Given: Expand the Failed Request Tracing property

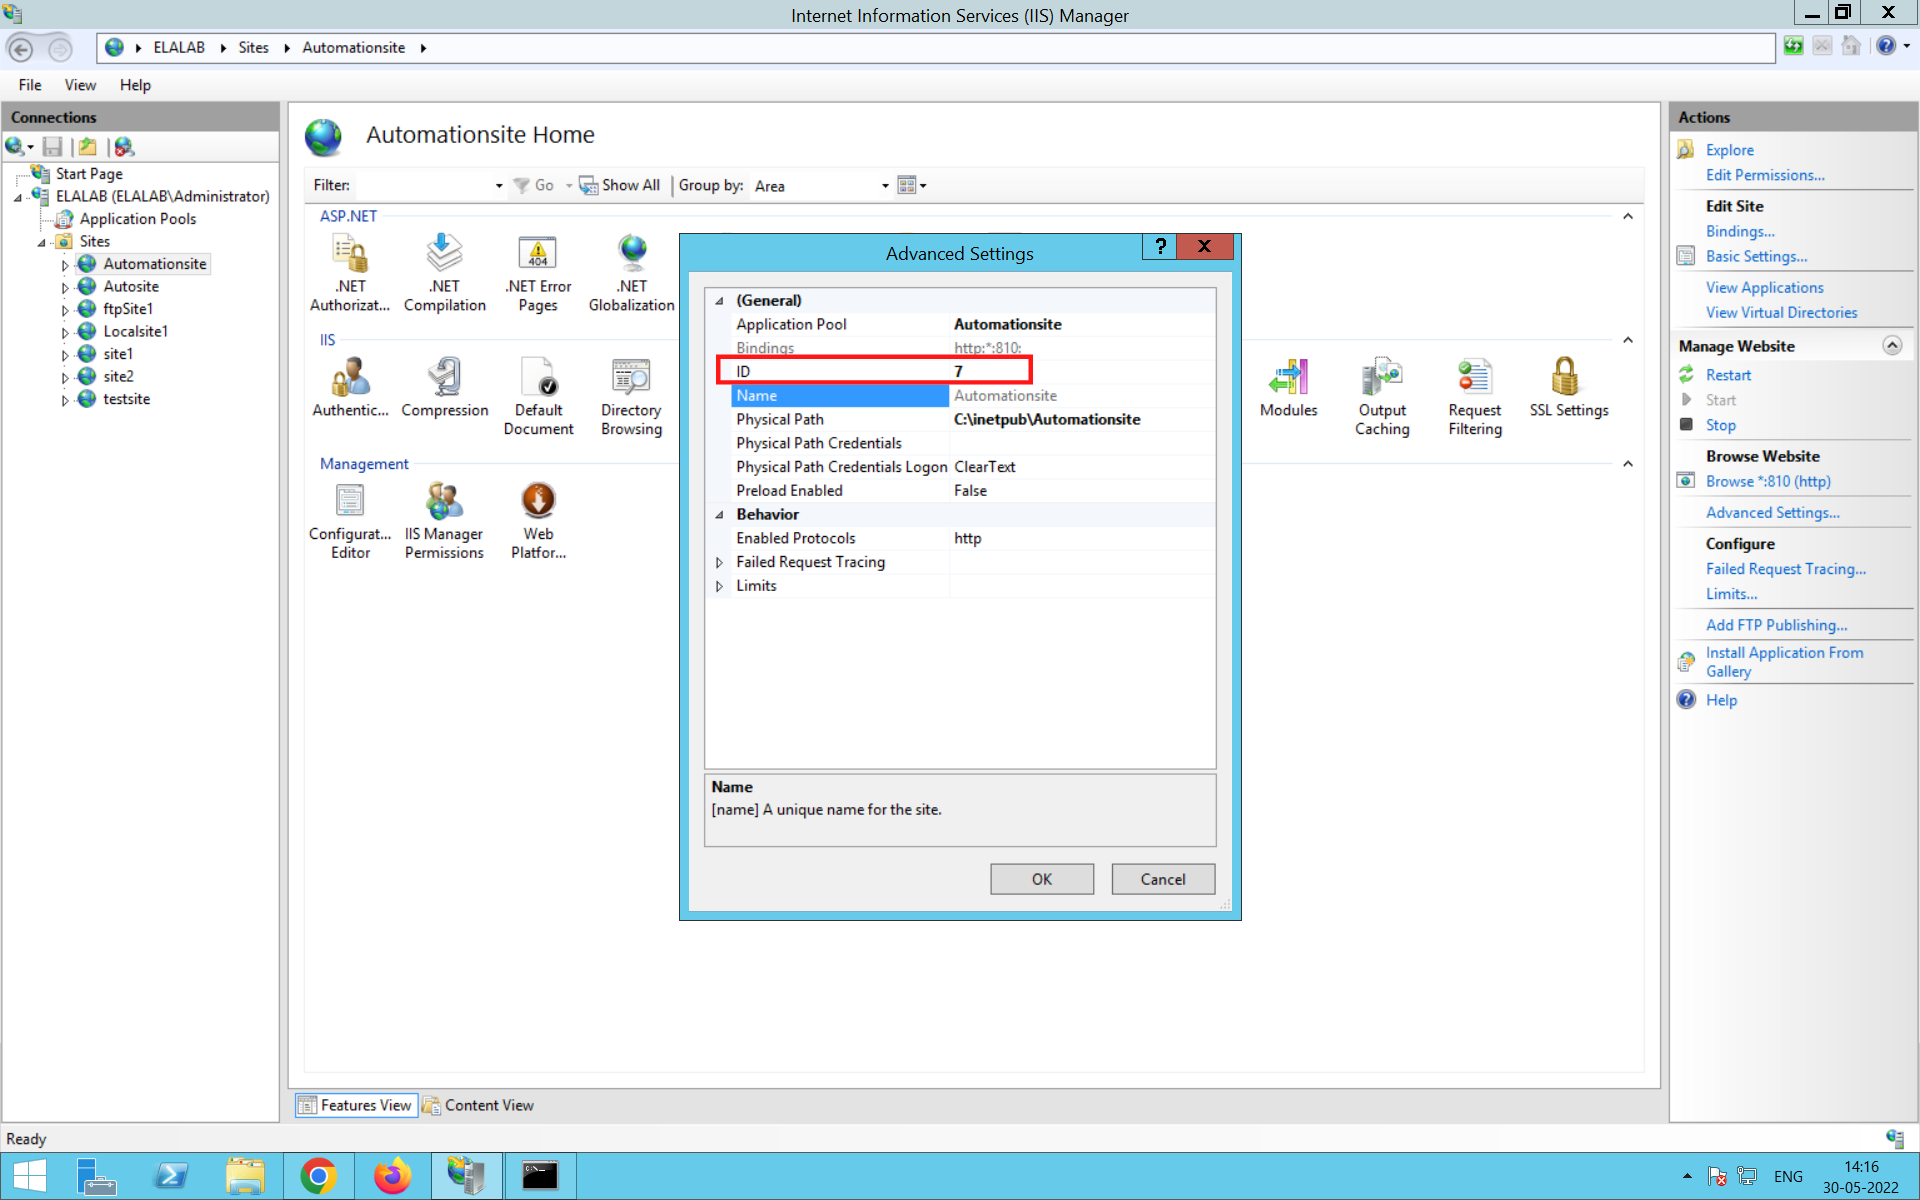Looking at the screenshot, I should (x=719, y=562).
